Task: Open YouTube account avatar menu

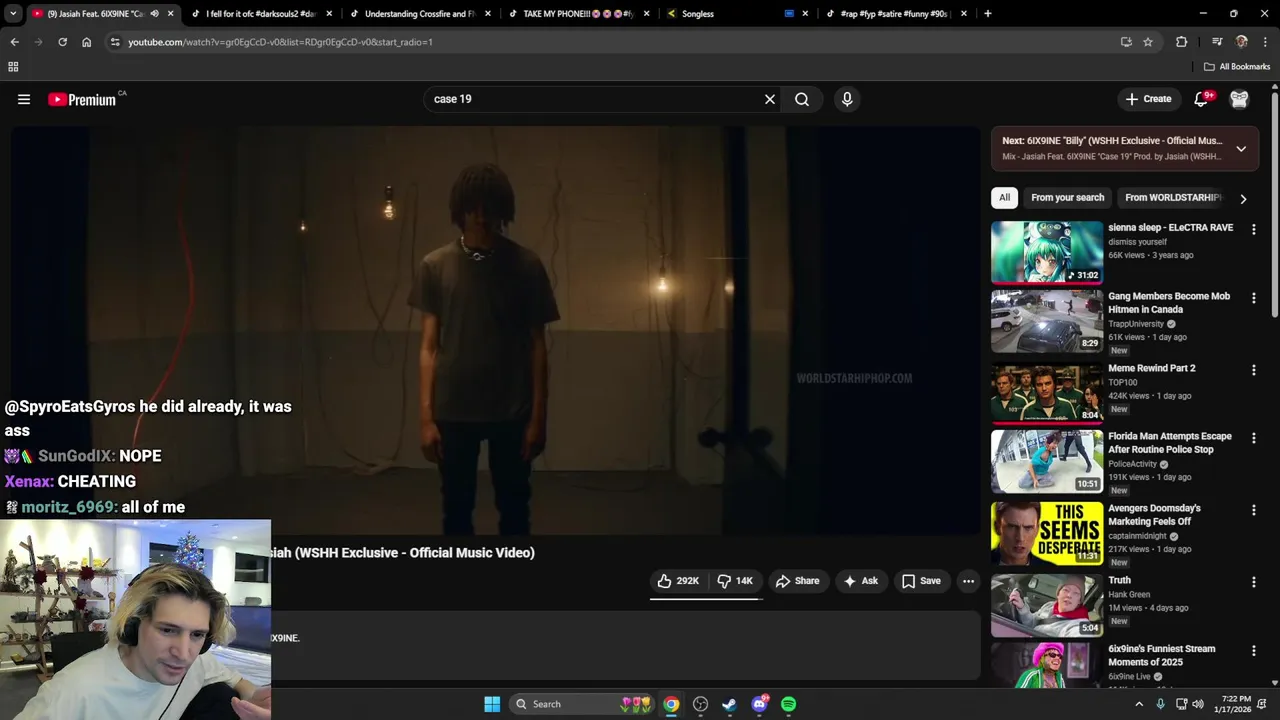Action: click(x=1239, y=99)
